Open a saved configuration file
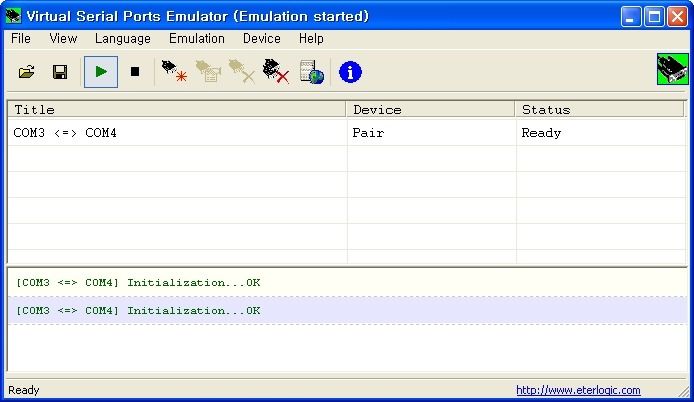Viewport: 694px width, 402px height. tap(27, 72)
